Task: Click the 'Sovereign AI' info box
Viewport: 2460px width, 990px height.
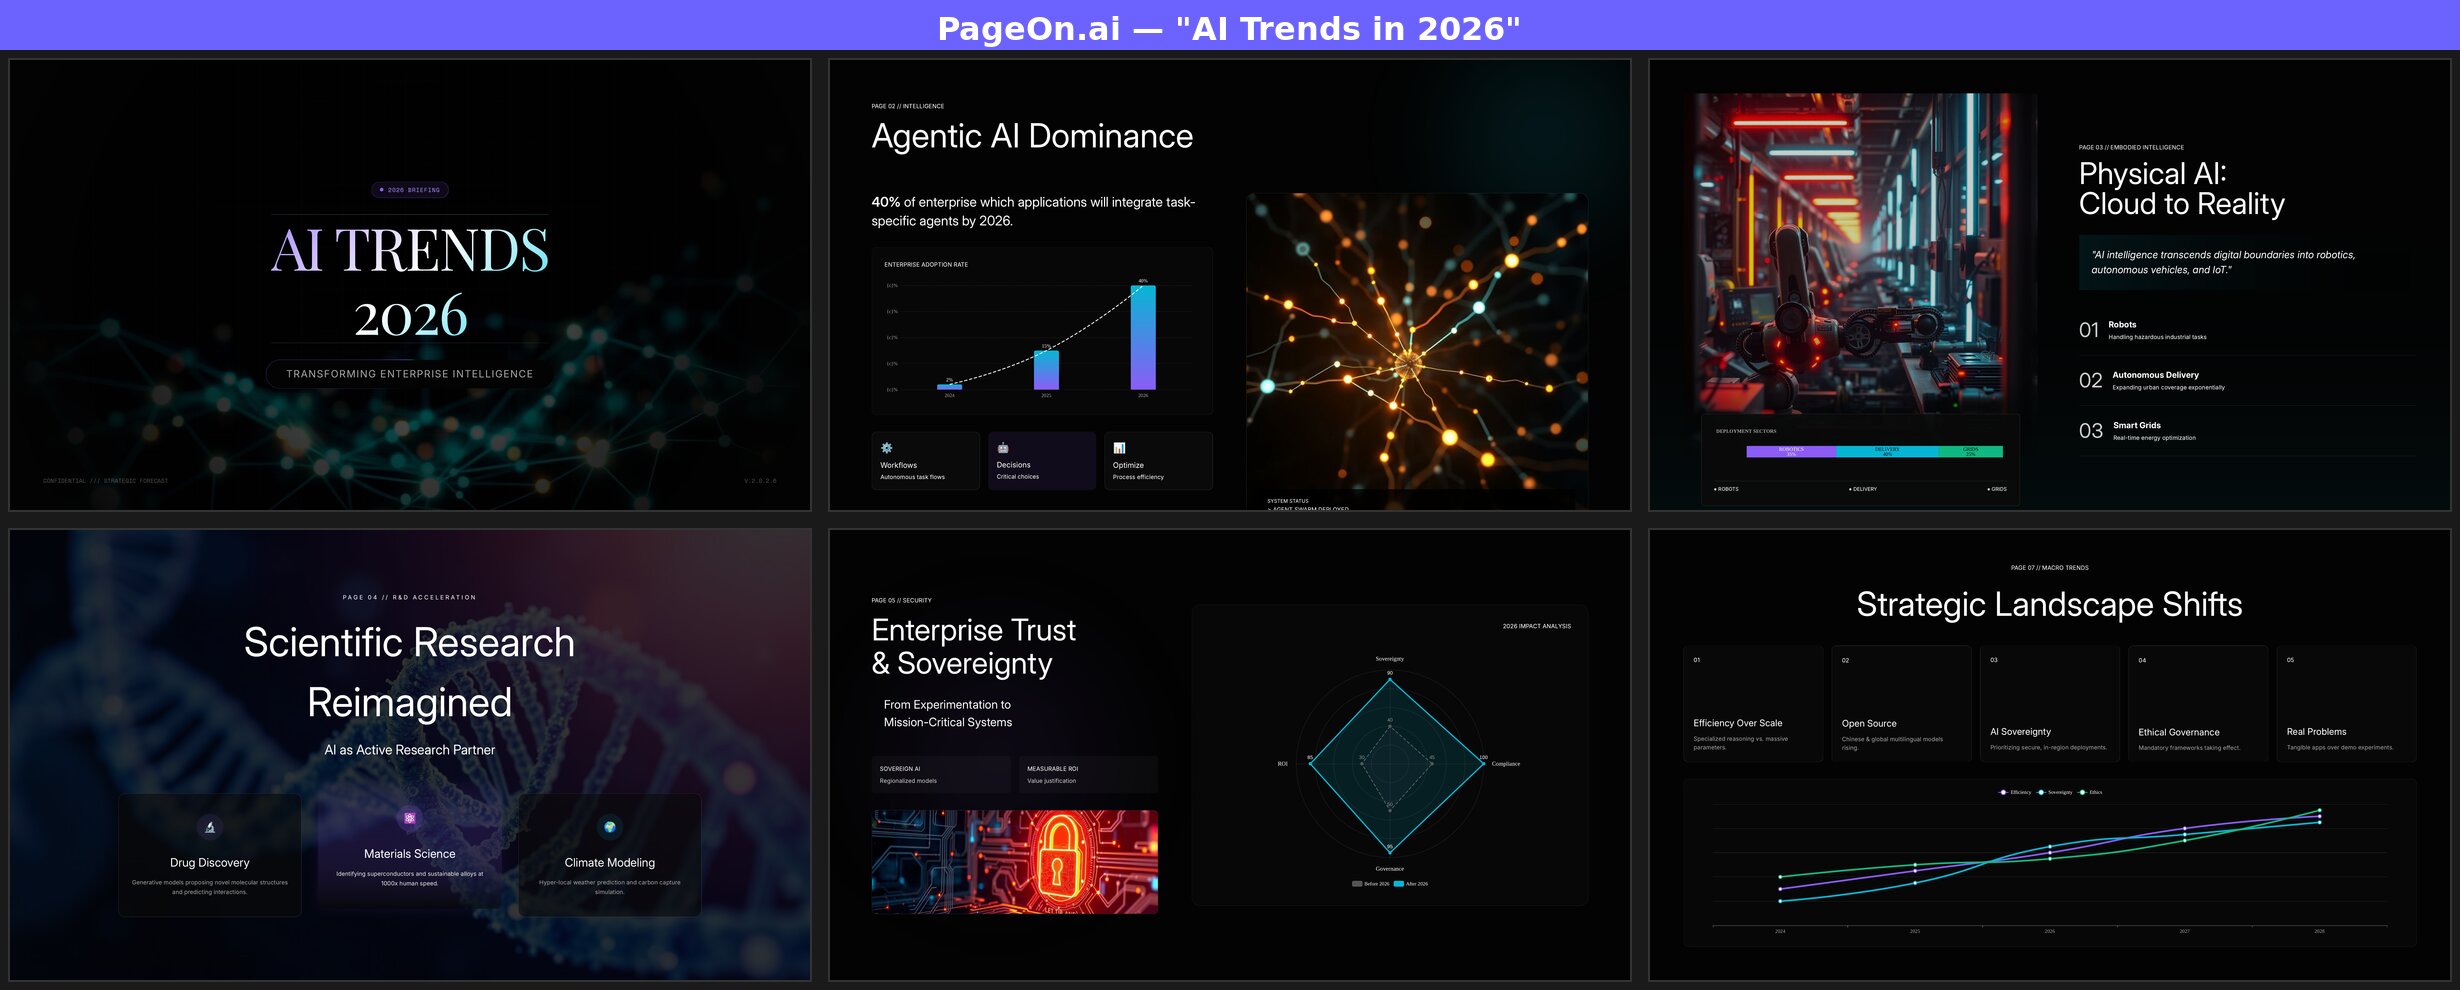Action: click(941, 774)
